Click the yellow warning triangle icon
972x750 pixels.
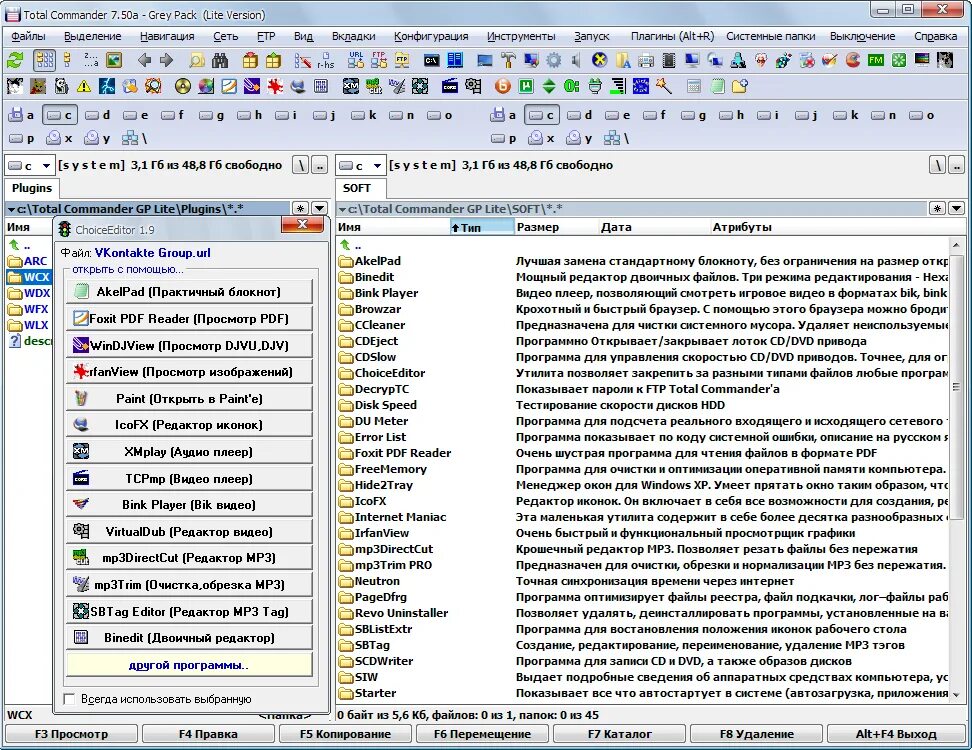point(84,86)
